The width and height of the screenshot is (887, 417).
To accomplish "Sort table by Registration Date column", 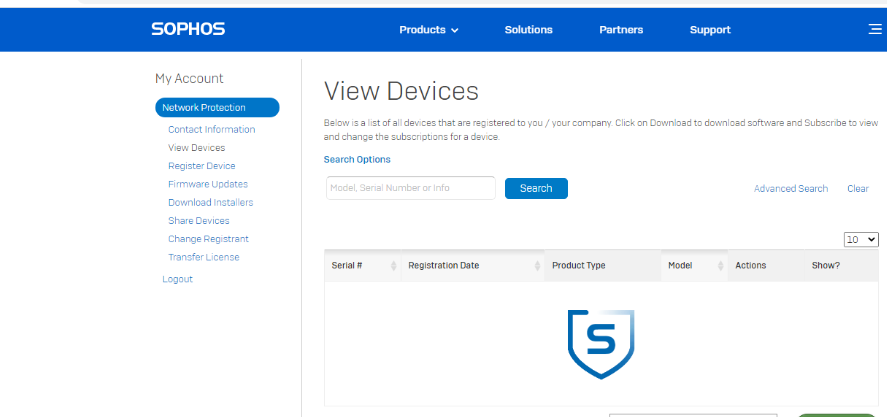I will click(472, 265).
